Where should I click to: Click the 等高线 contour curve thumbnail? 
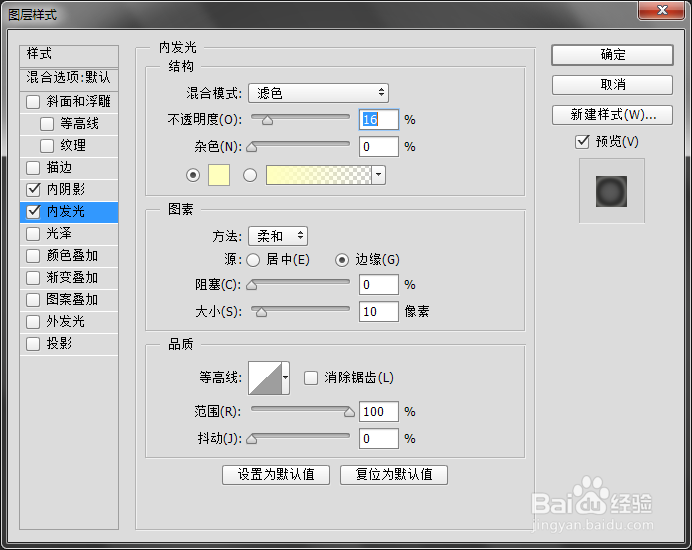coord(265,378)
